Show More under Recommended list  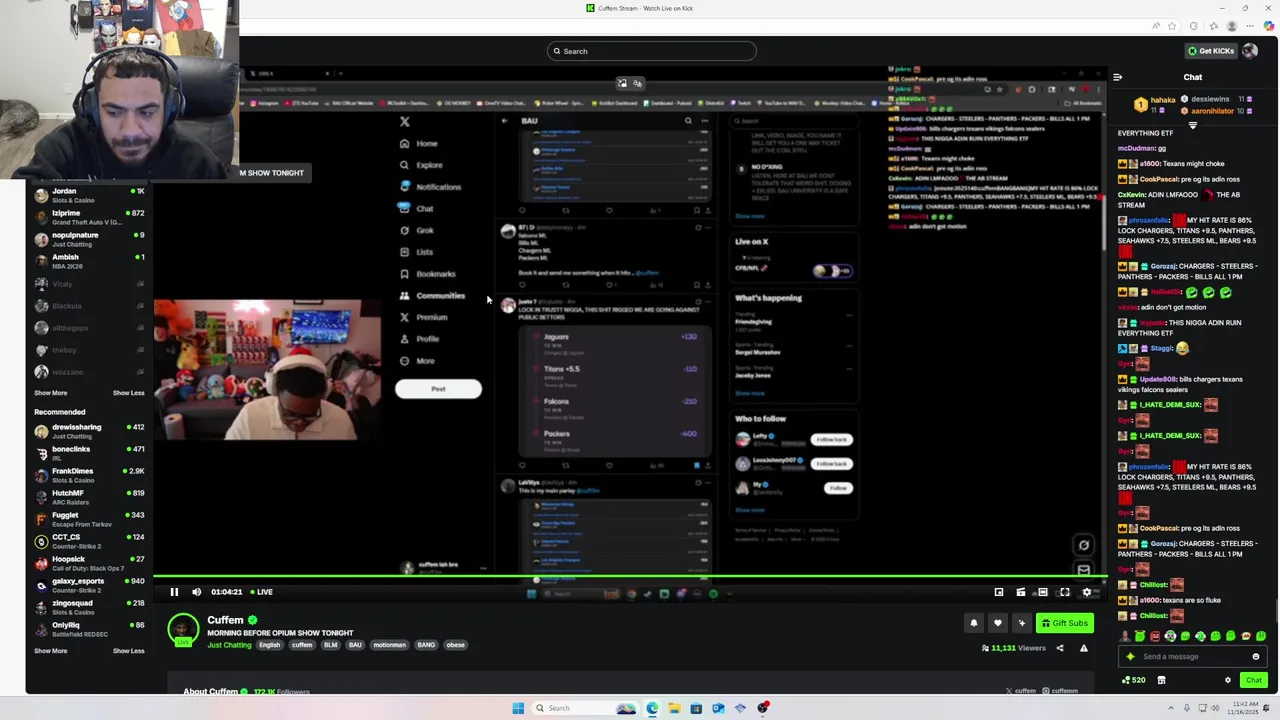pos(51,651)
